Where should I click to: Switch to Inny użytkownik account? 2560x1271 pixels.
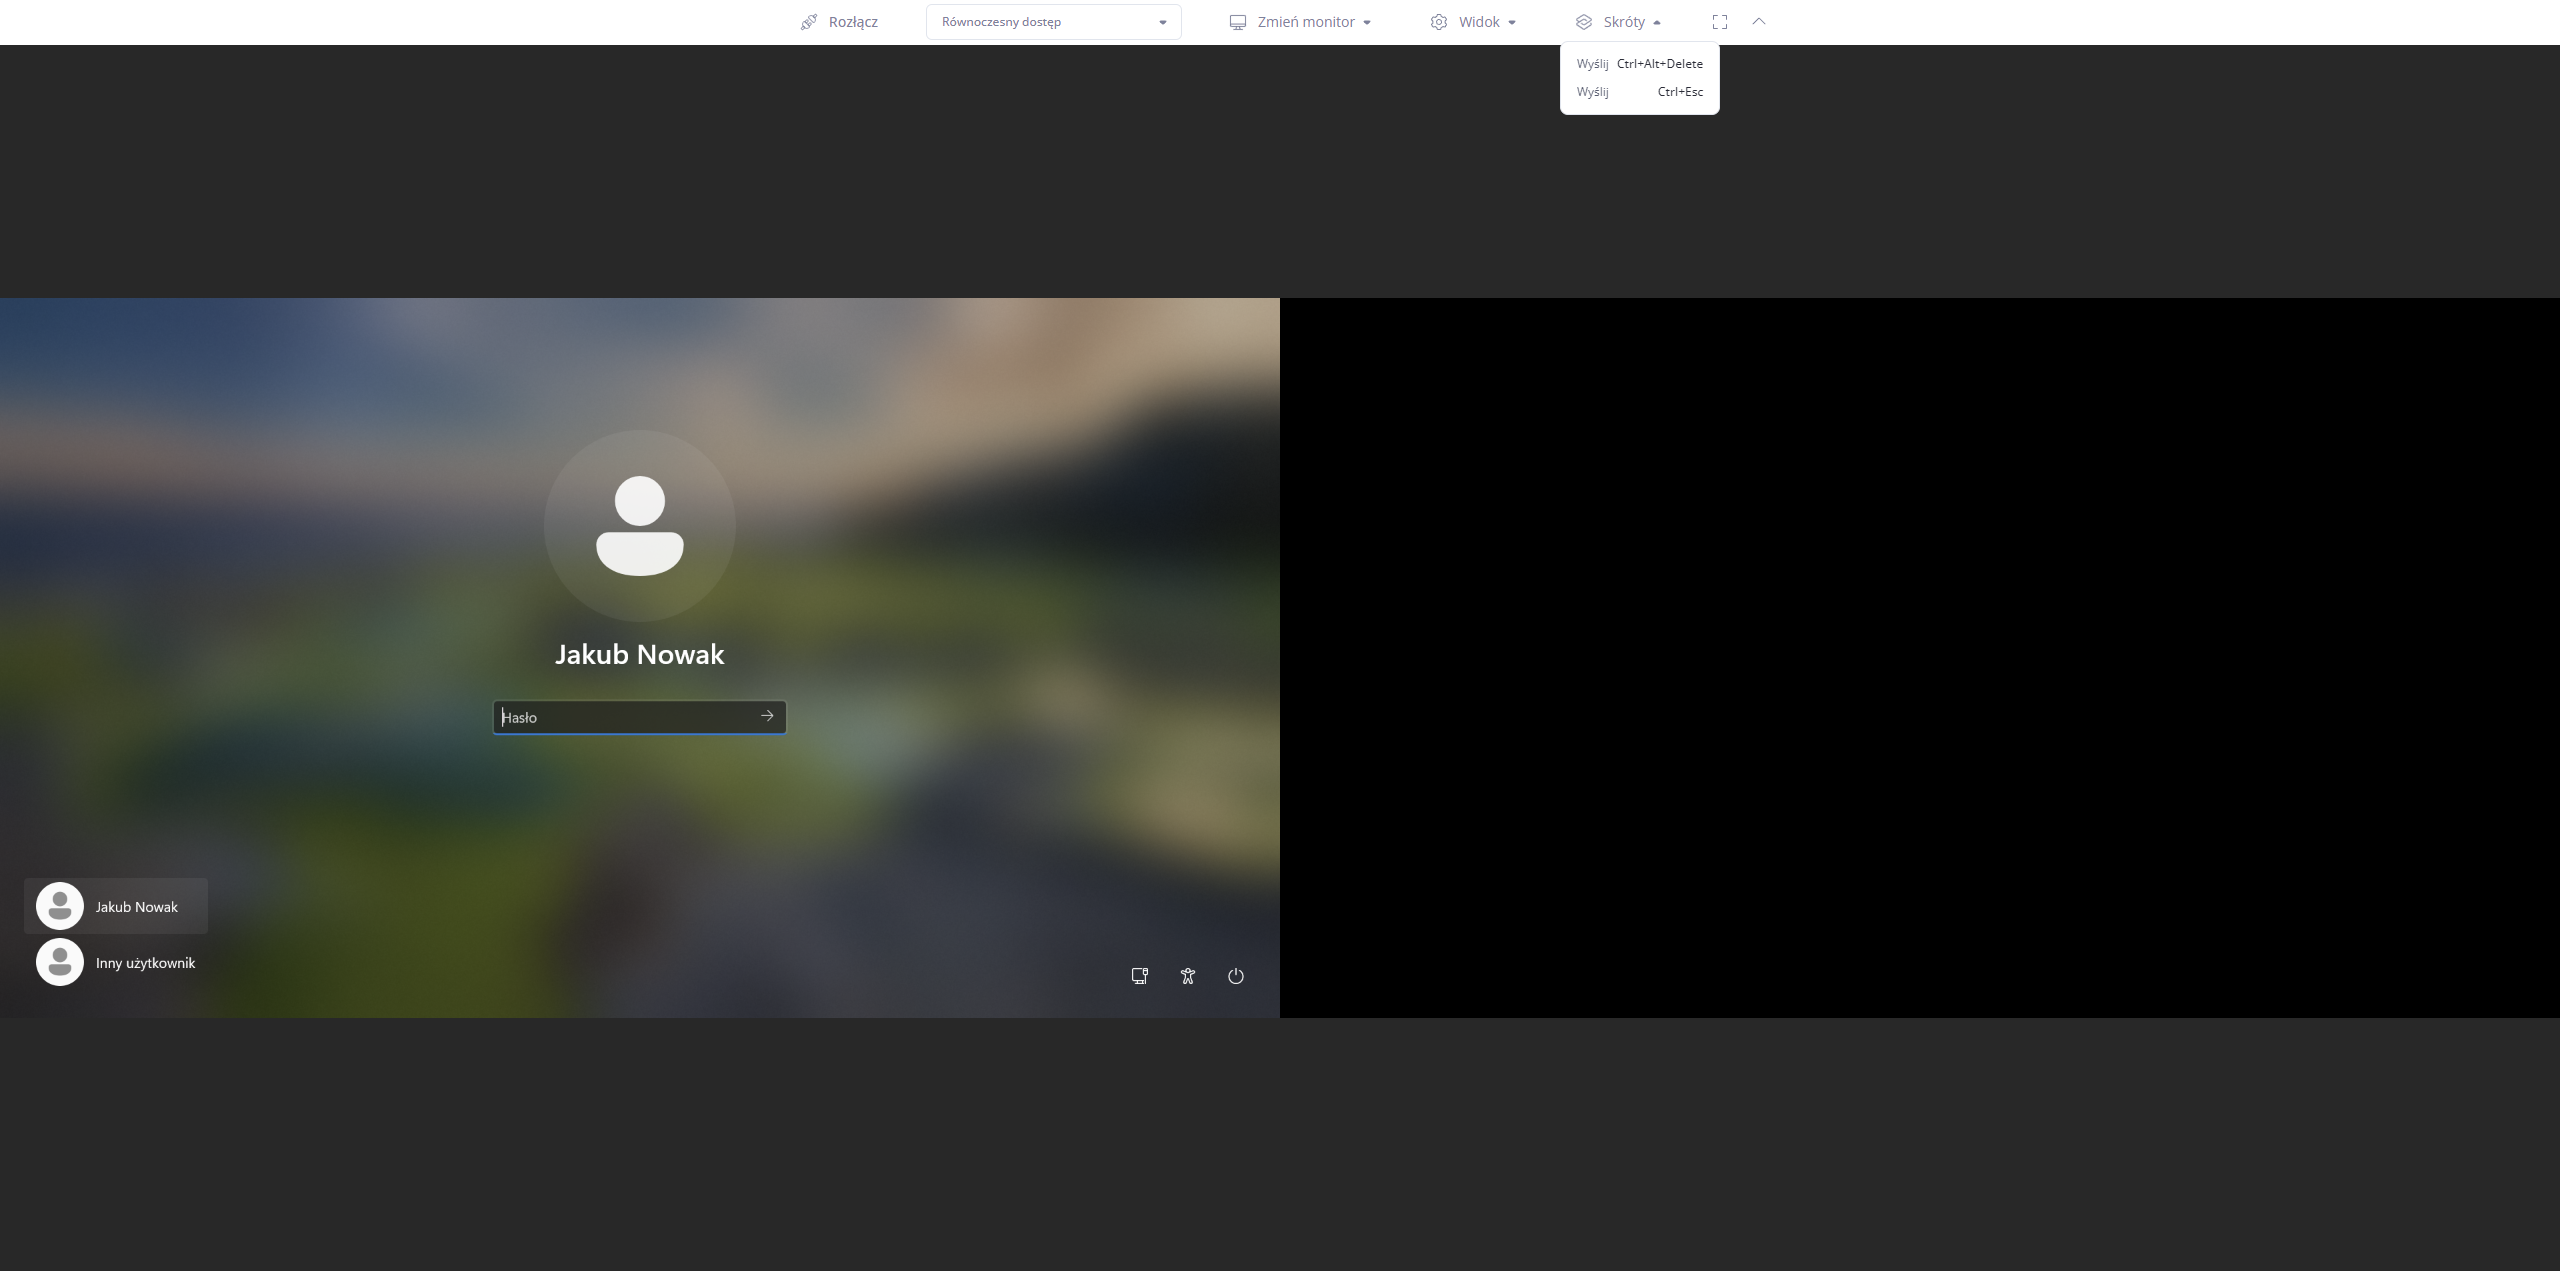pos(116,963)
